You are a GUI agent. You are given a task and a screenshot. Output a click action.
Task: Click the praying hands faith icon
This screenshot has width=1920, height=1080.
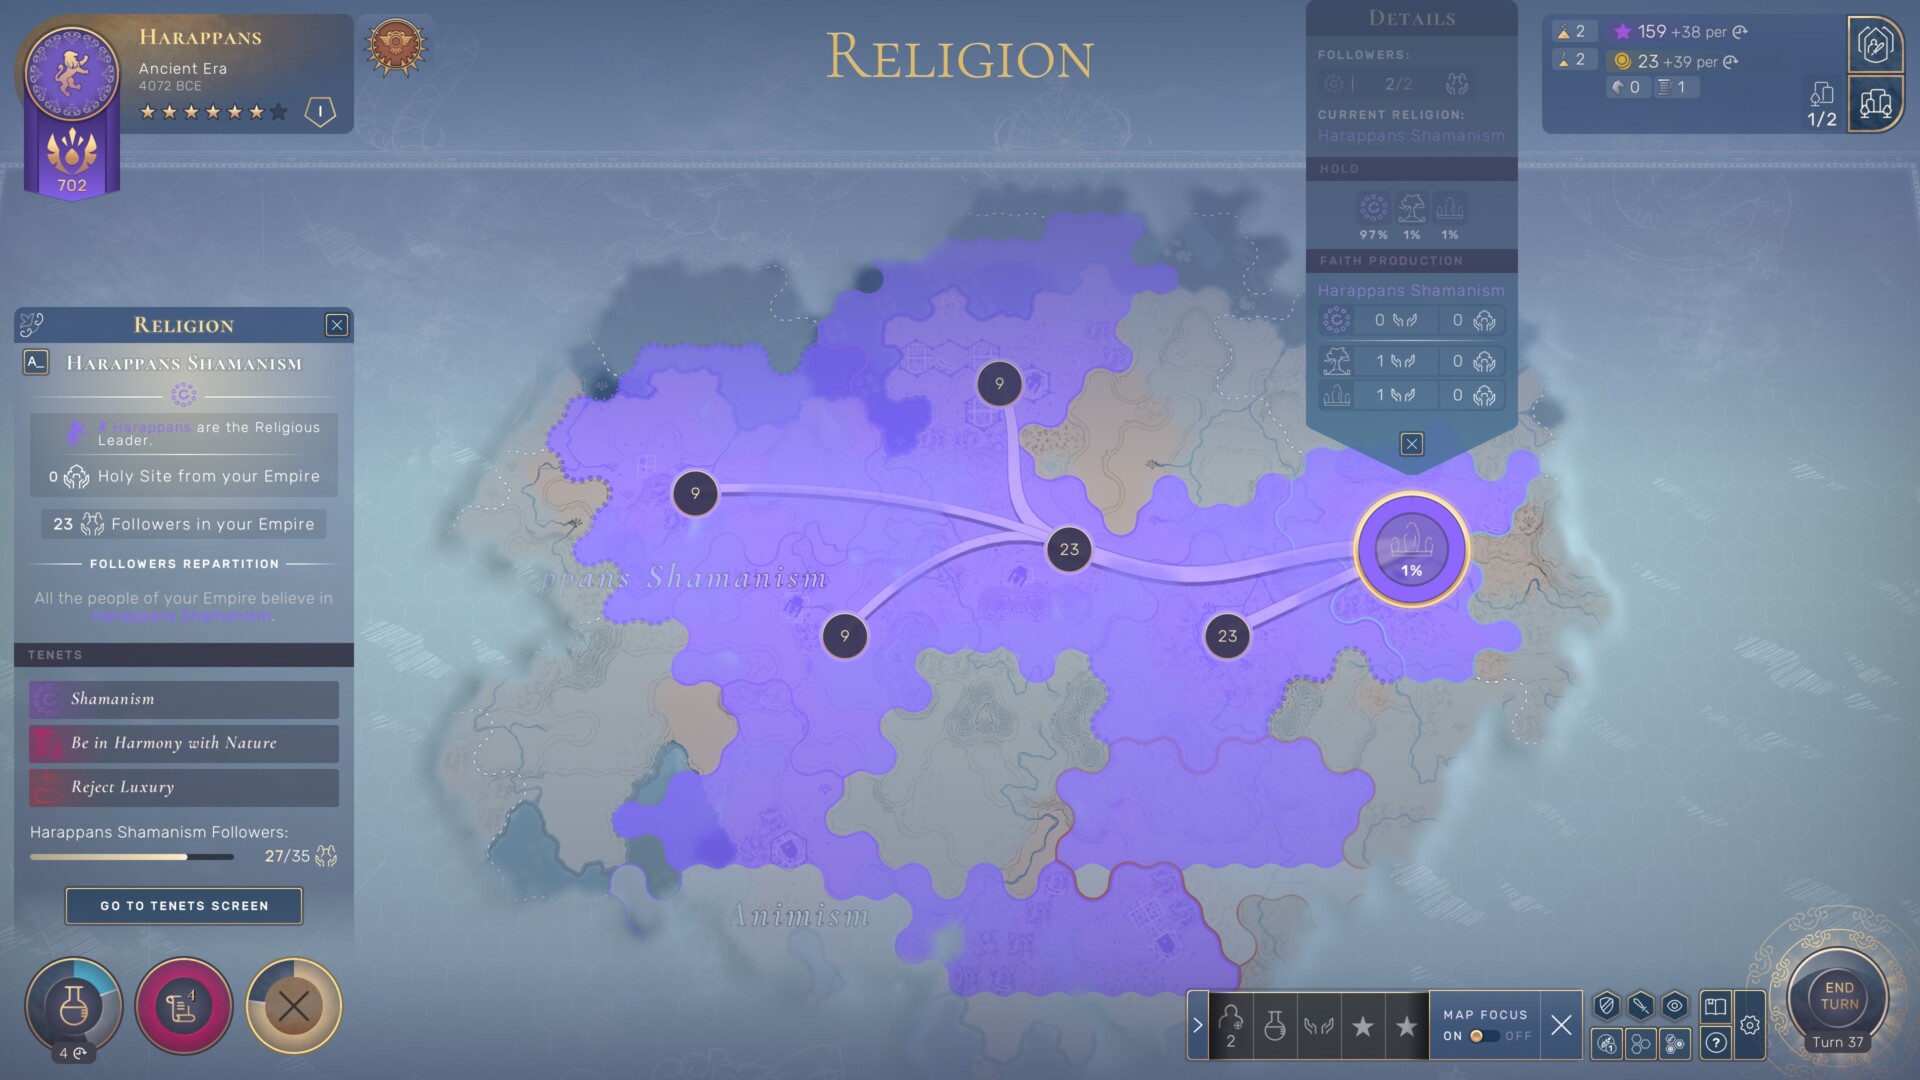1318,1026
